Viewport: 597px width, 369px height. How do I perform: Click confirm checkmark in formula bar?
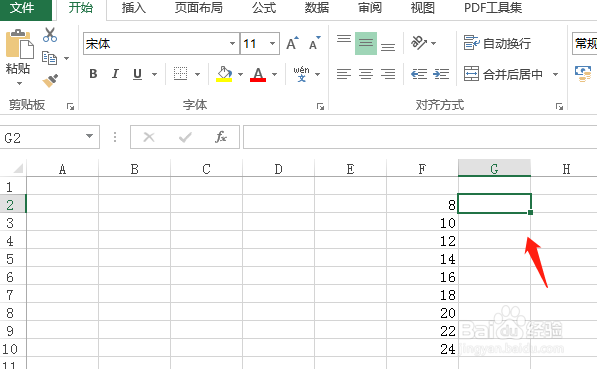click(x=185, y=137)
